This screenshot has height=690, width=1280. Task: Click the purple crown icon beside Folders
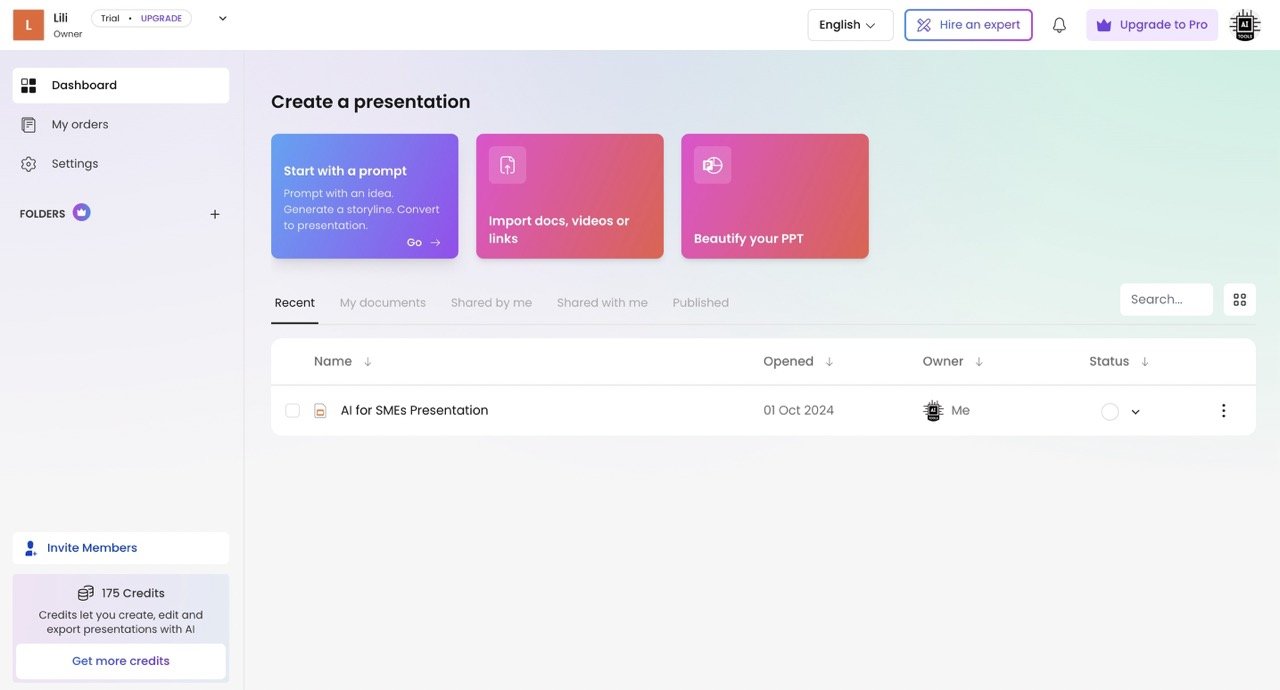point(82,212)
